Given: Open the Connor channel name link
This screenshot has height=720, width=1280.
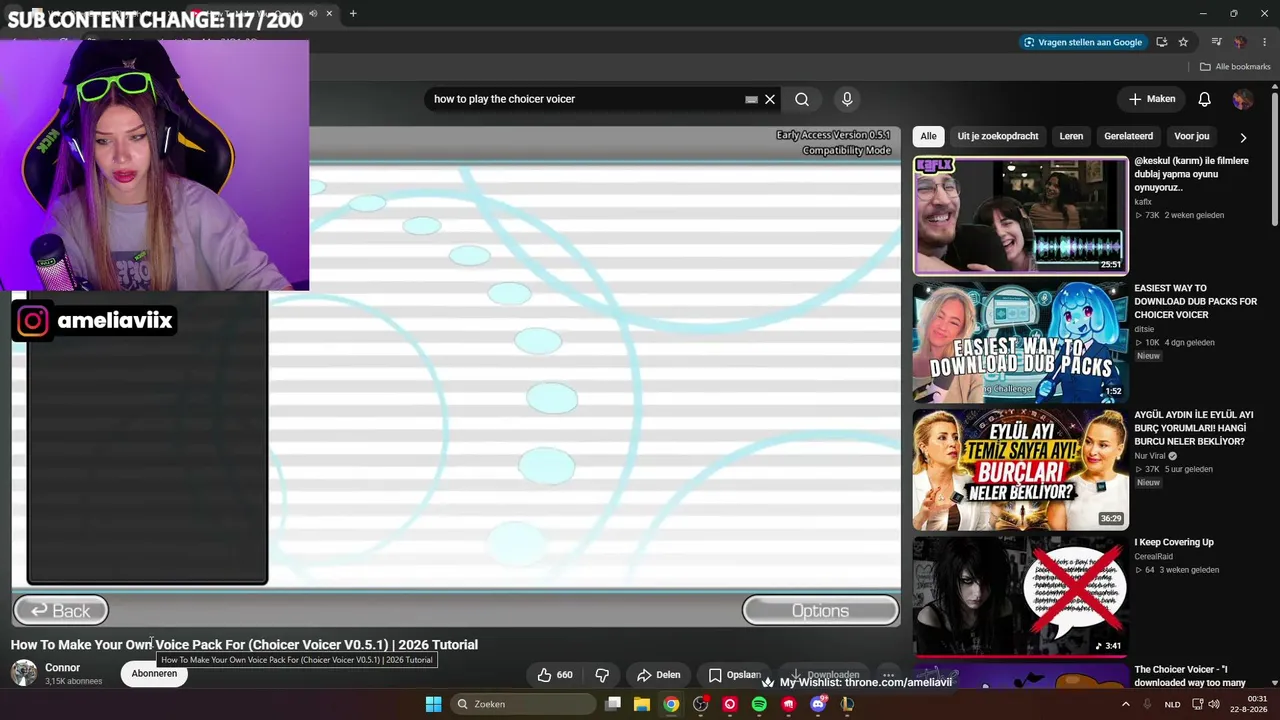Looking at the screenshot, I should pos(62,668).
